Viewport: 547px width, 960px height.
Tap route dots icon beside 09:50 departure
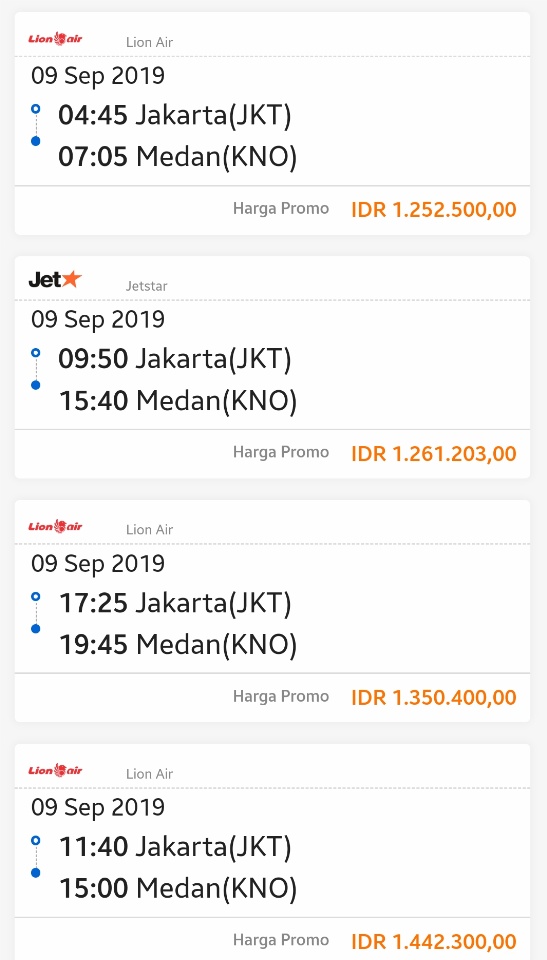pyautogui.click(x=36, y=369)
